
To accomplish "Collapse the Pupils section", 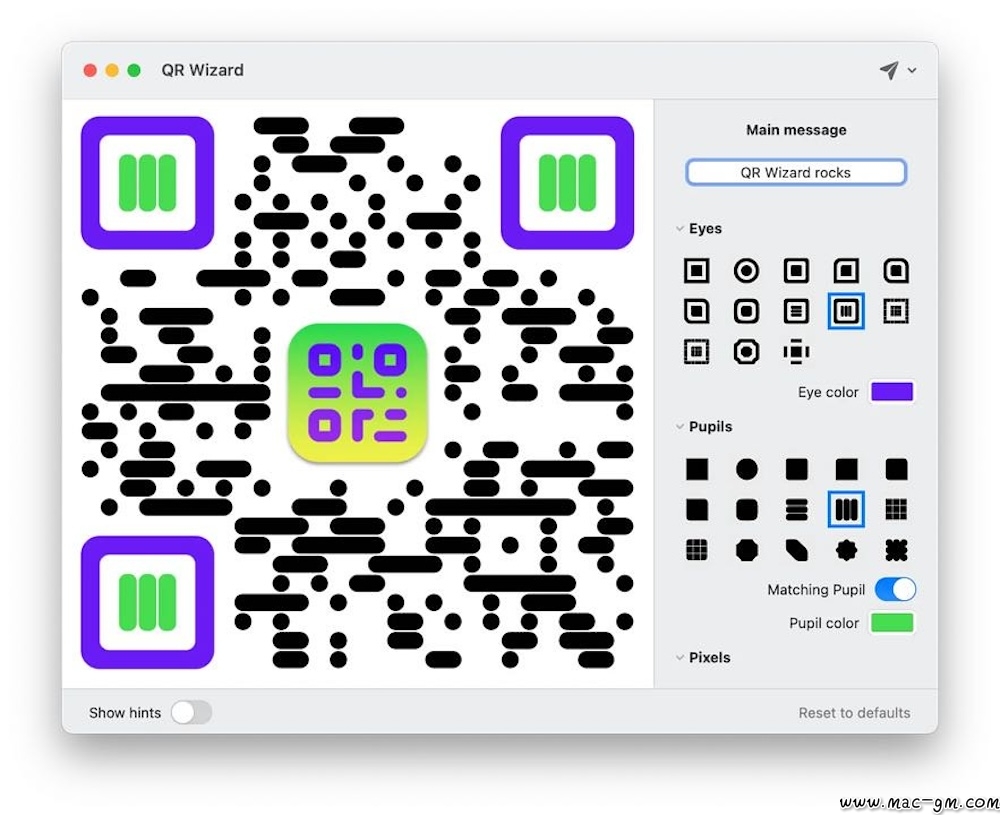I will click(680, 427).
